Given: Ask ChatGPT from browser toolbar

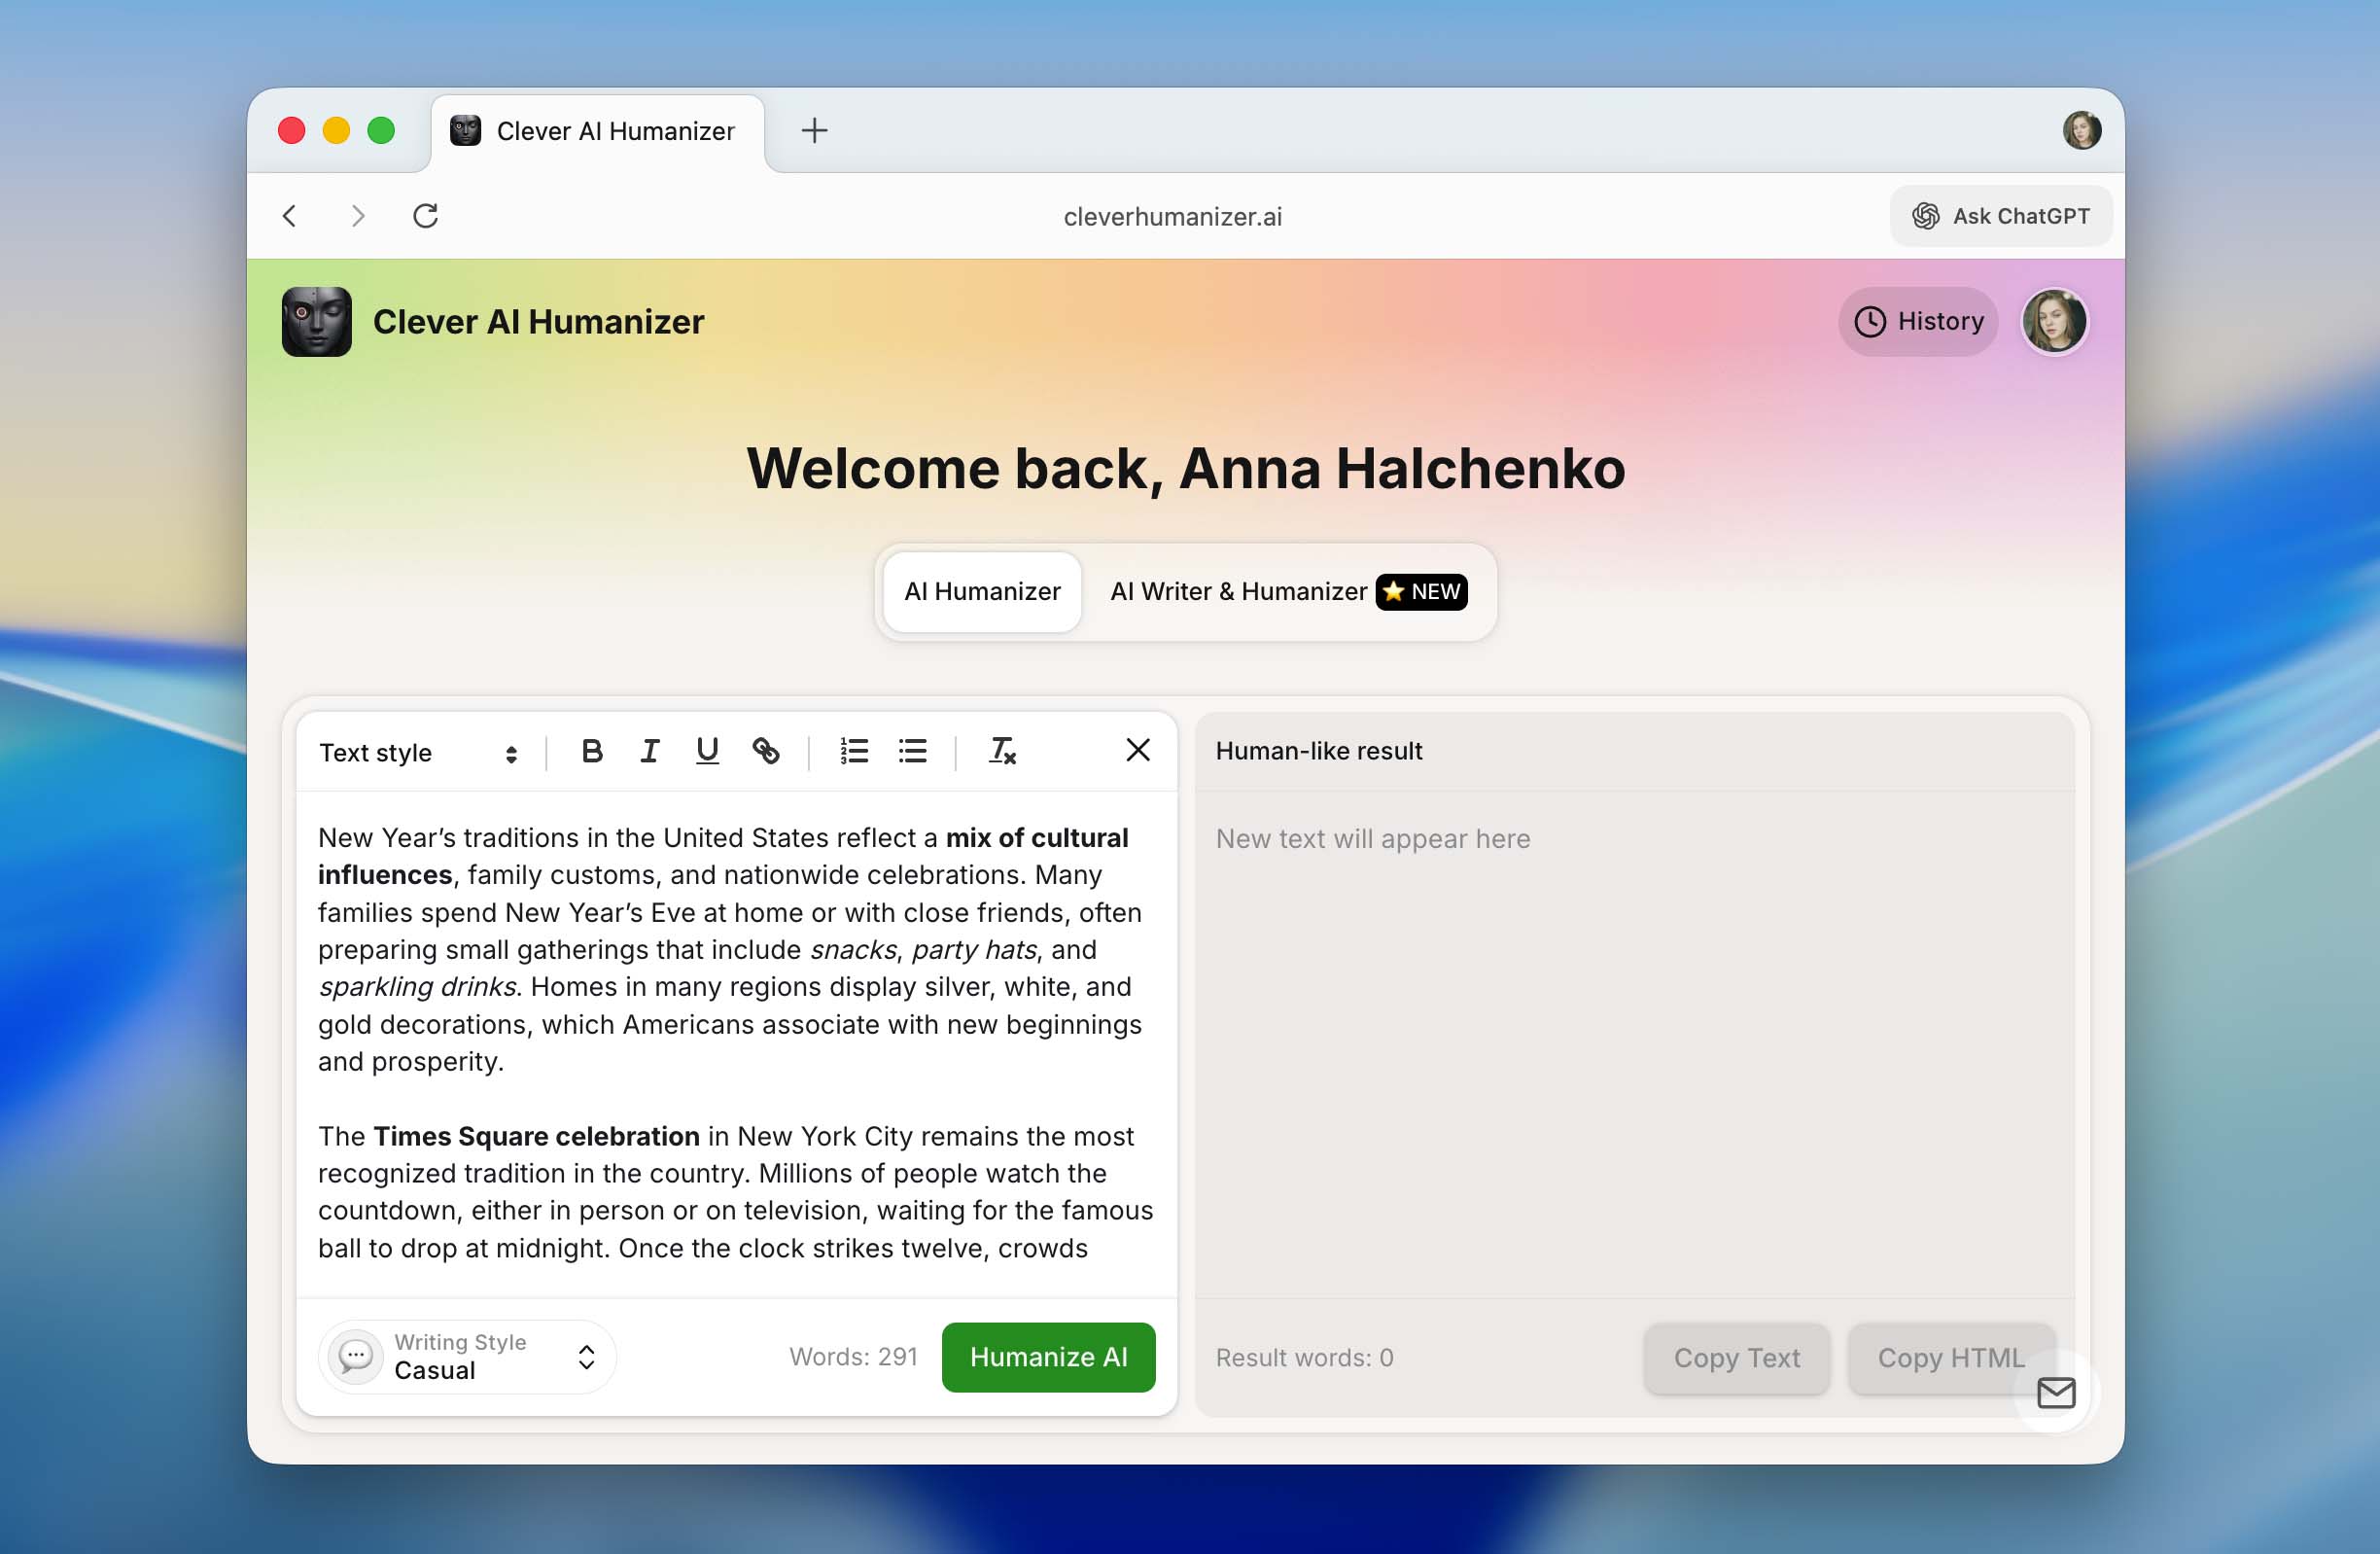Looking at the screenshot, I should click(2001, 216).
